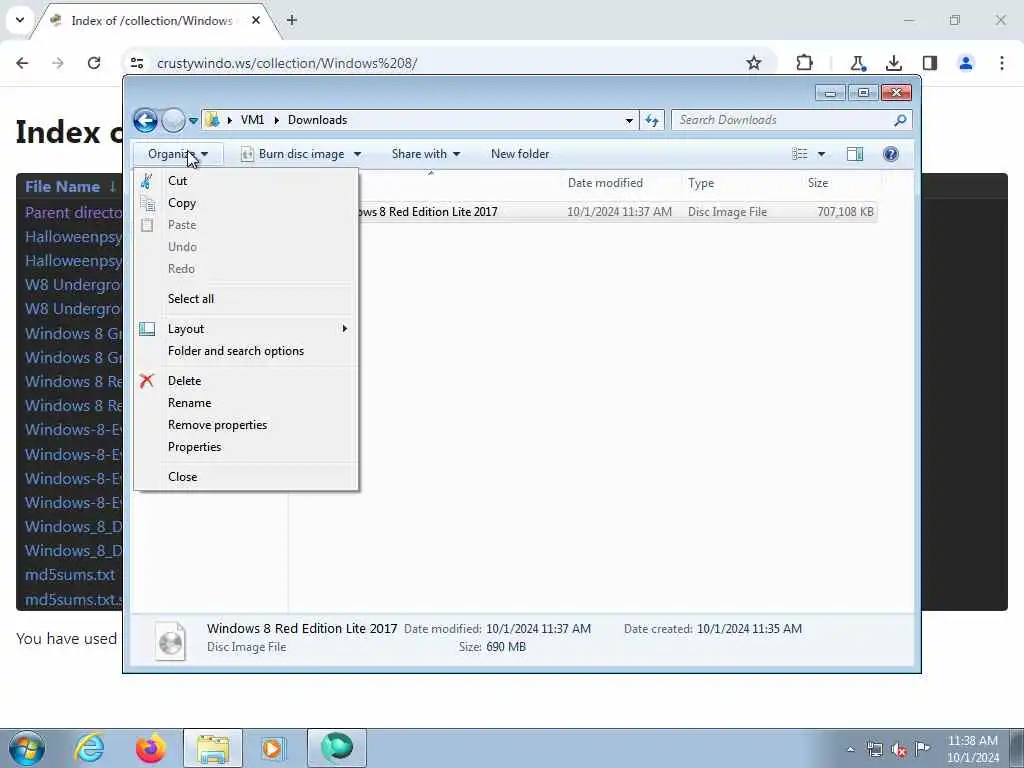Open Folder and search options
Viewport: 1024px width, 768px height.
(x=246, y=351)
